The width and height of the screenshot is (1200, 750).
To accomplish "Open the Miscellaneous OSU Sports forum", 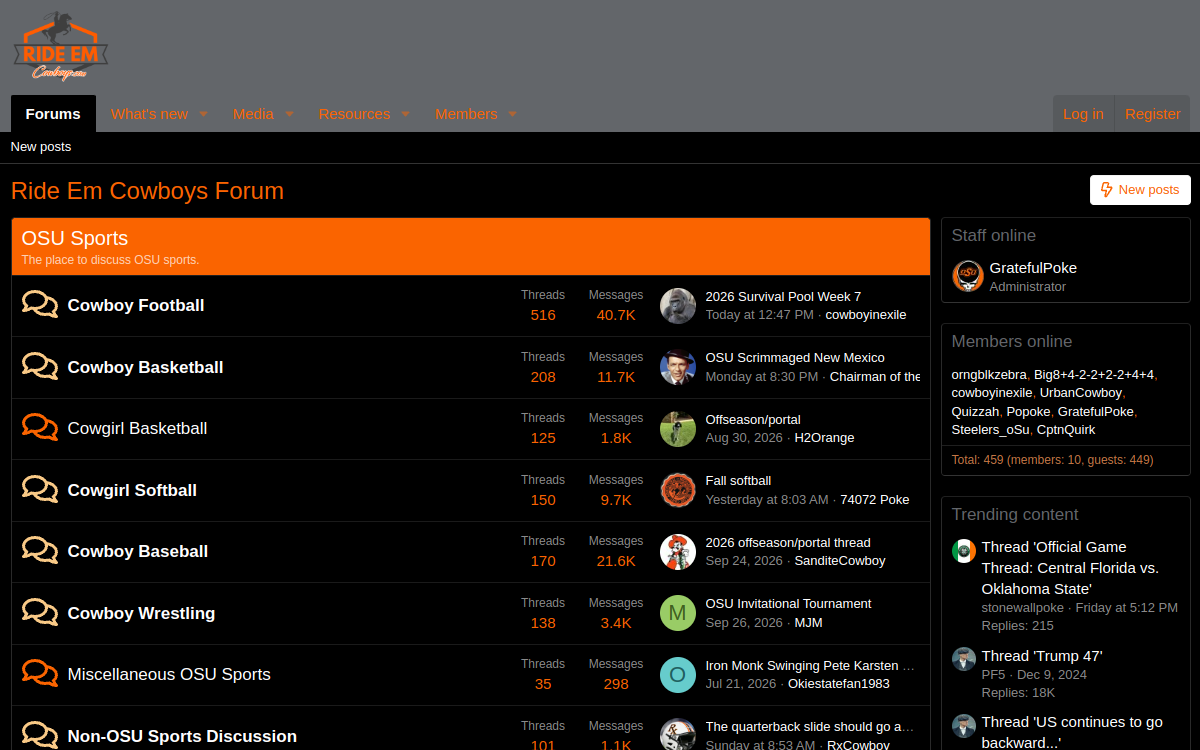I will 169,674.
